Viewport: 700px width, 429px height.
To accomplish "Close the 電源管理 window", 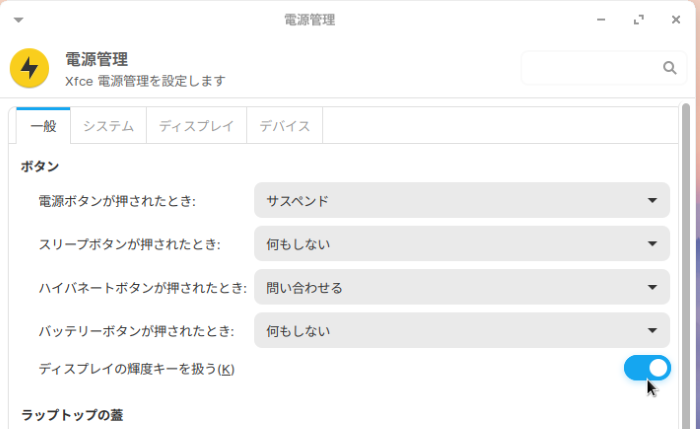I will [676, 19].
